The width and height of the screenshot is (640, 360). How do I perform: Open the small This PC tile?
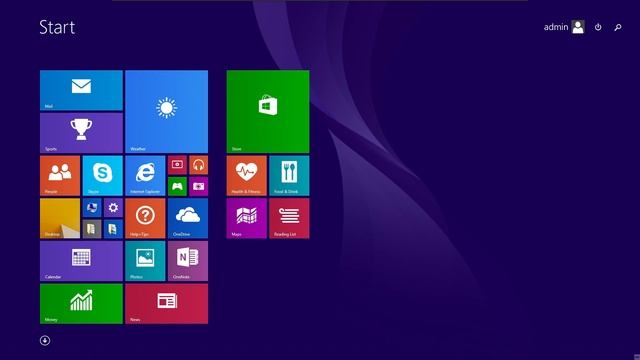tap(92, 208)
